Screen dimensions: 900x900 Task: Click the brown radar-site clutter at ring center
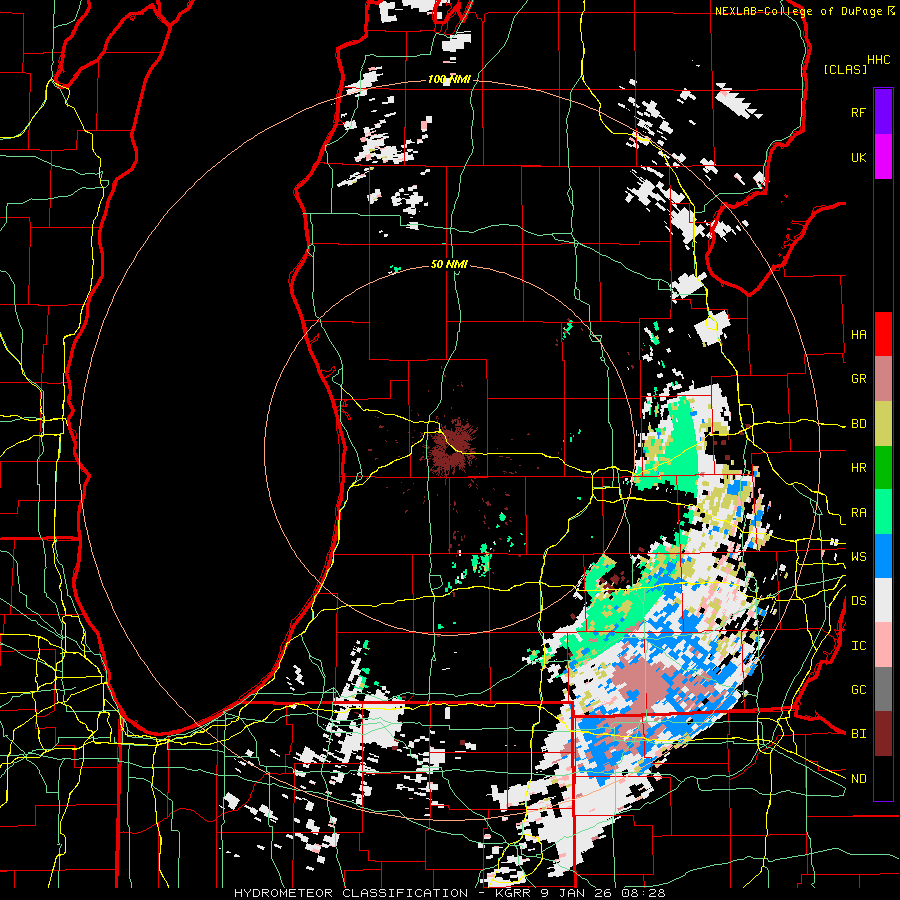pyautogui.click(x=452, y=447)
